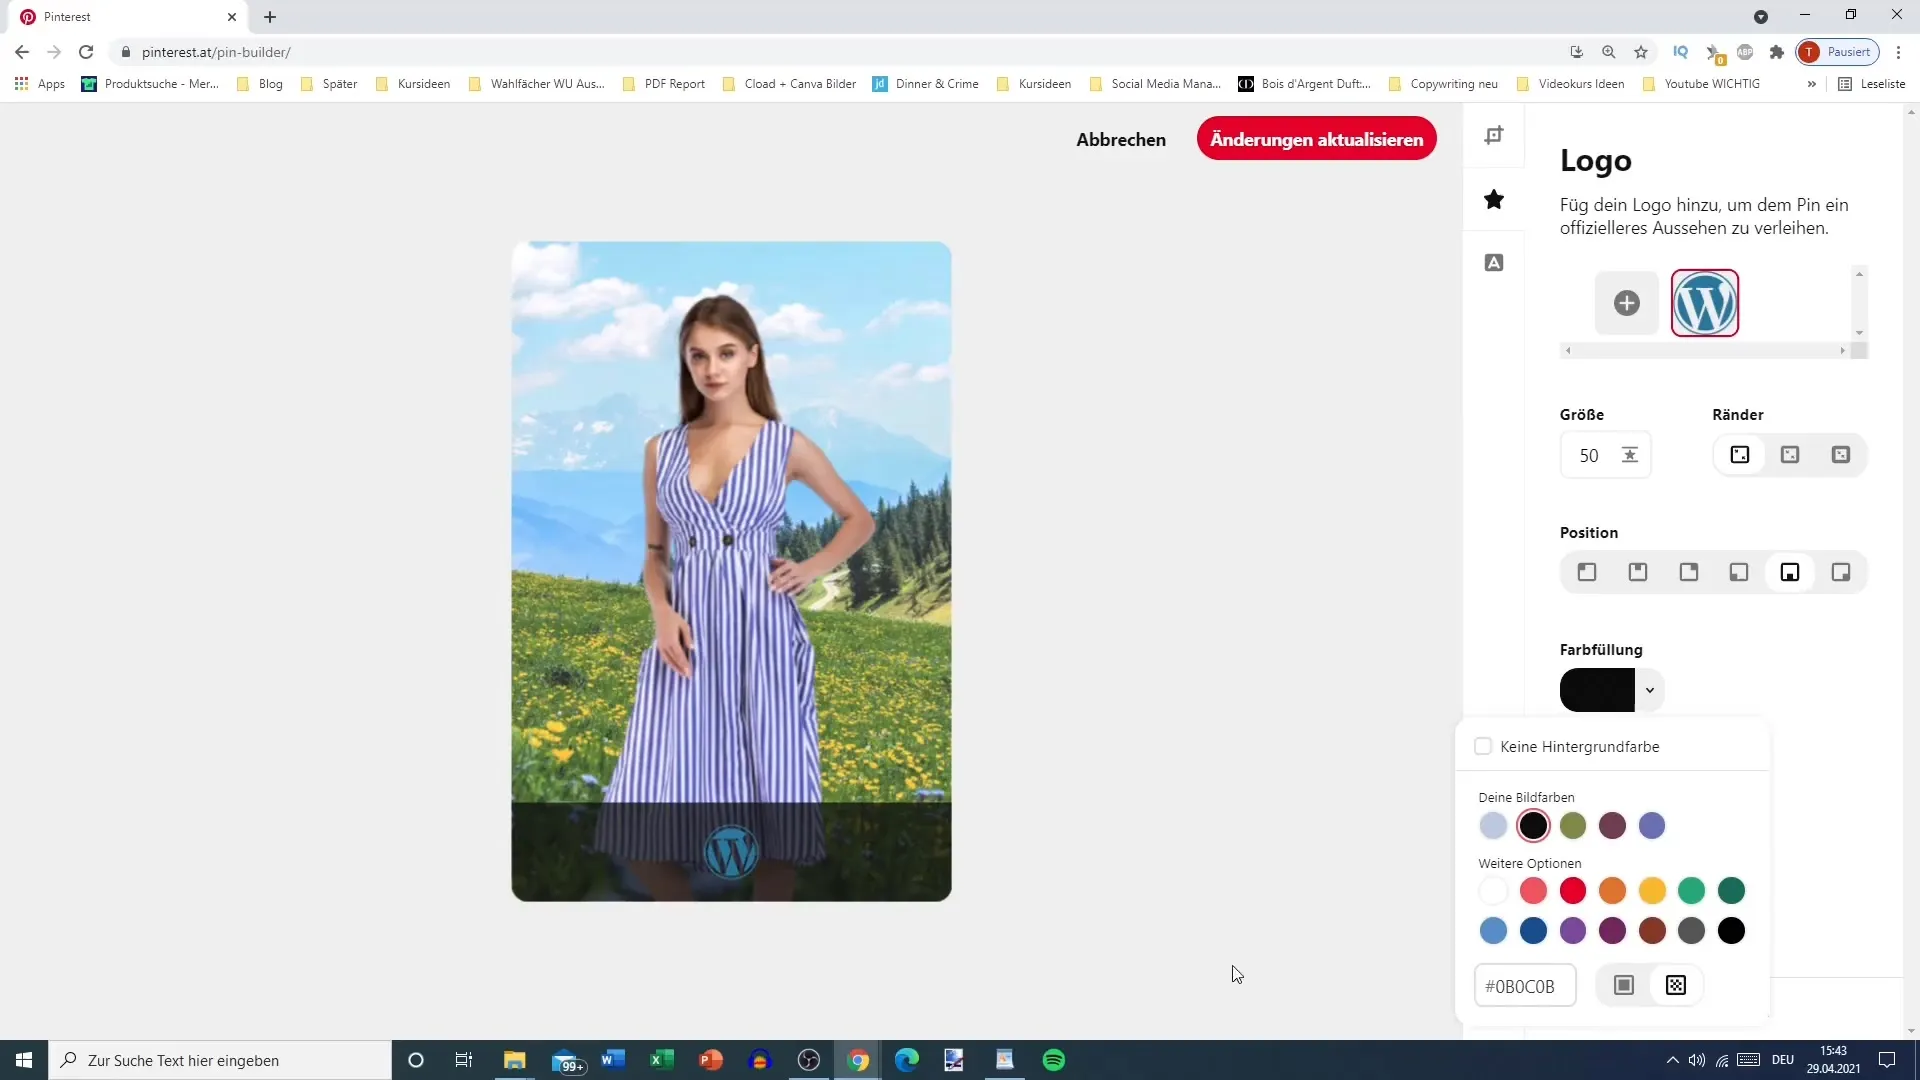Set logo position to top right
Viewport: 1920px width, 1080px height.
1689,572
